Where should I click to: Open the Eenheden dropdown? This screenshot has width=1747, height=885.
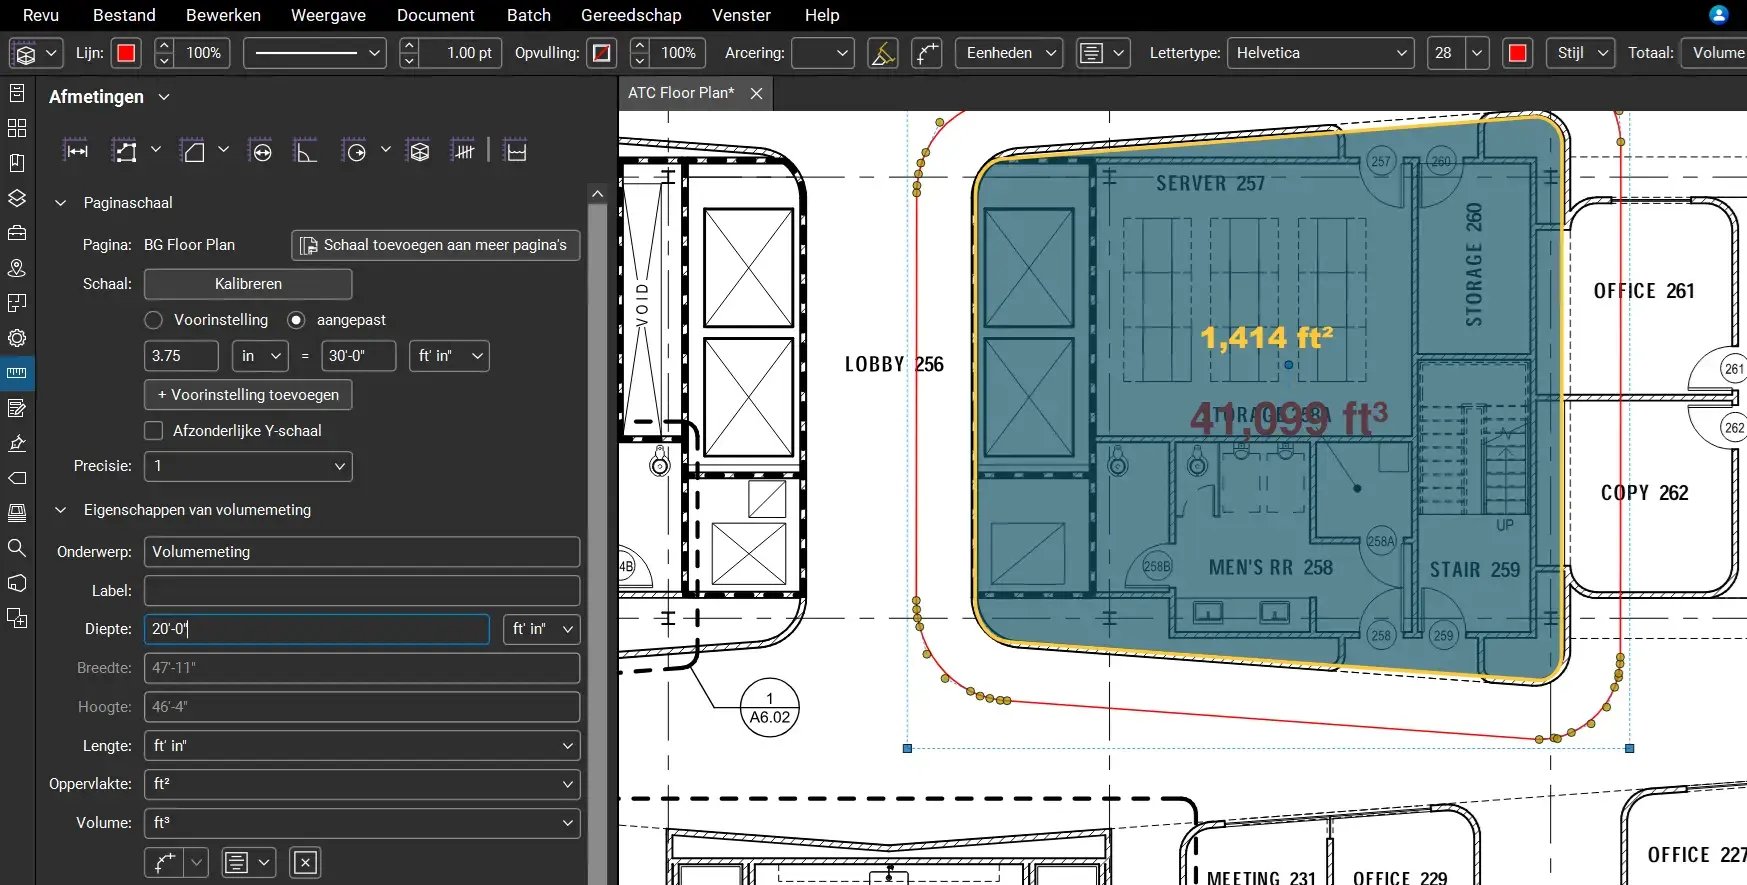(x=1009, y=53)
